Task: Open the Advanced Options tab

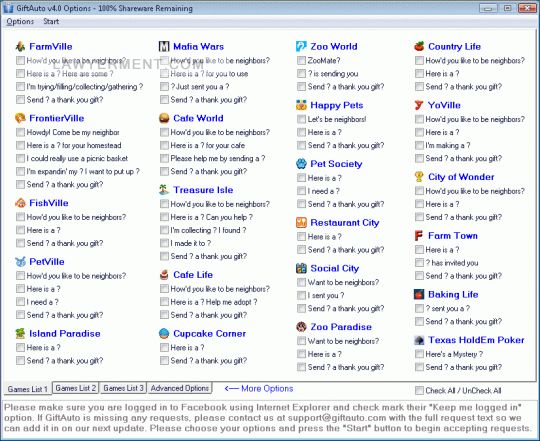Action: [180, 388]
